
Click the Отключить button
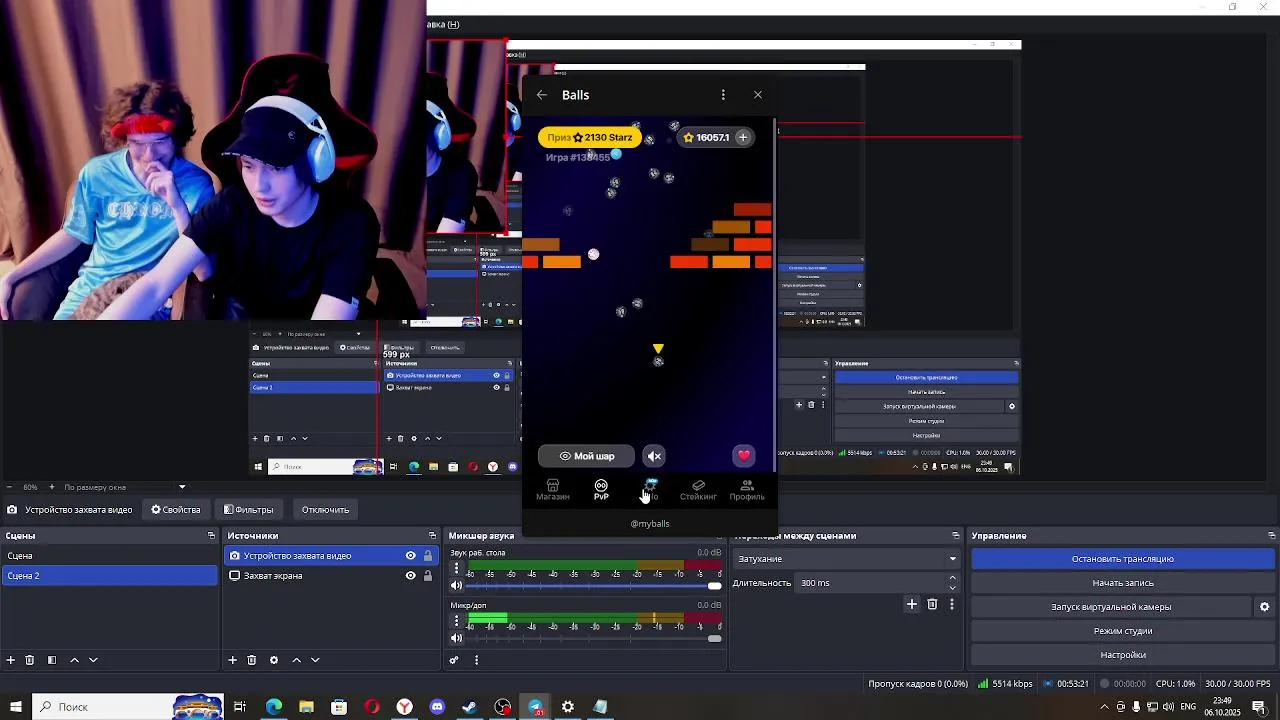(325, 510)
